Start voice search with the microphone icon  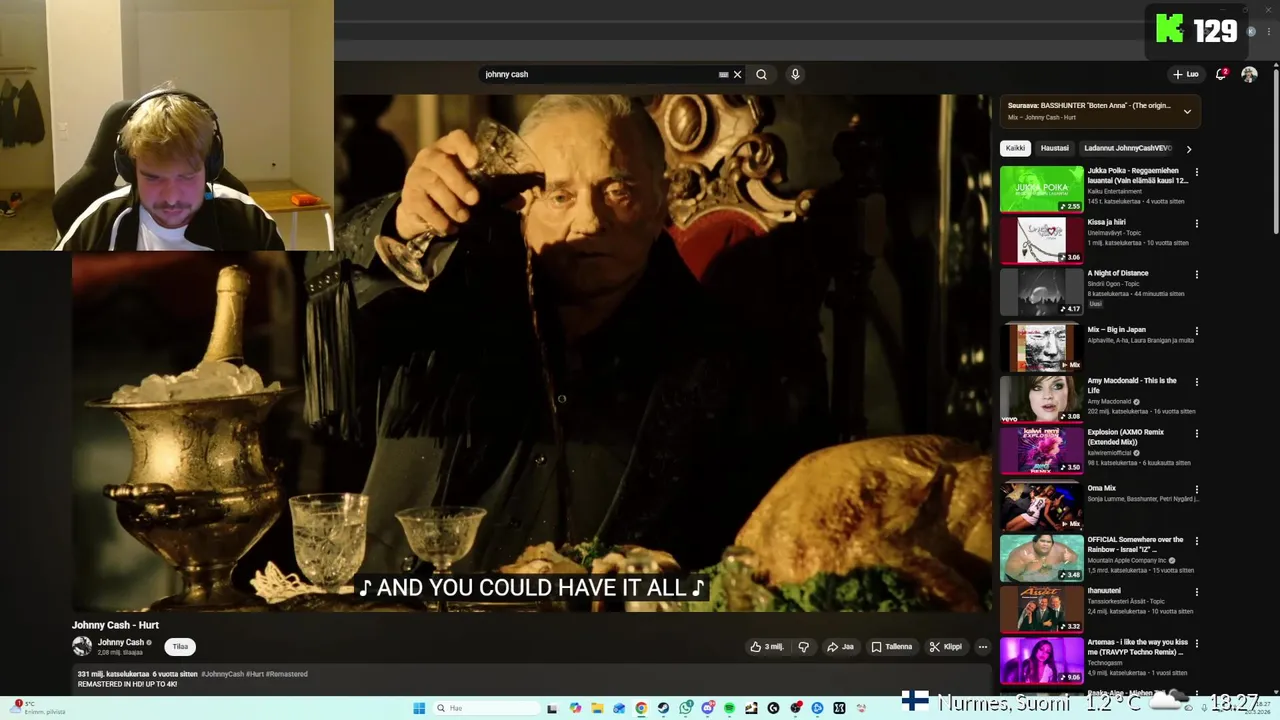(x=795, y=74)
